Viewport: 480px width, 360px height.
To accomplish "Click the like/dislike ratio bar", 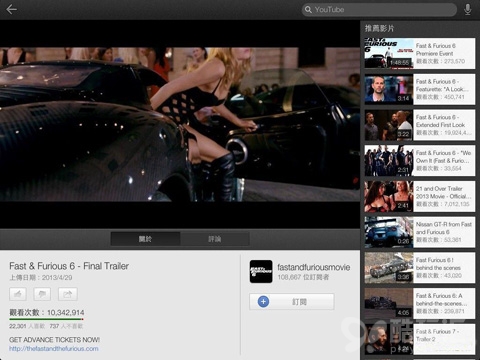I will click(x=46, y=319).
